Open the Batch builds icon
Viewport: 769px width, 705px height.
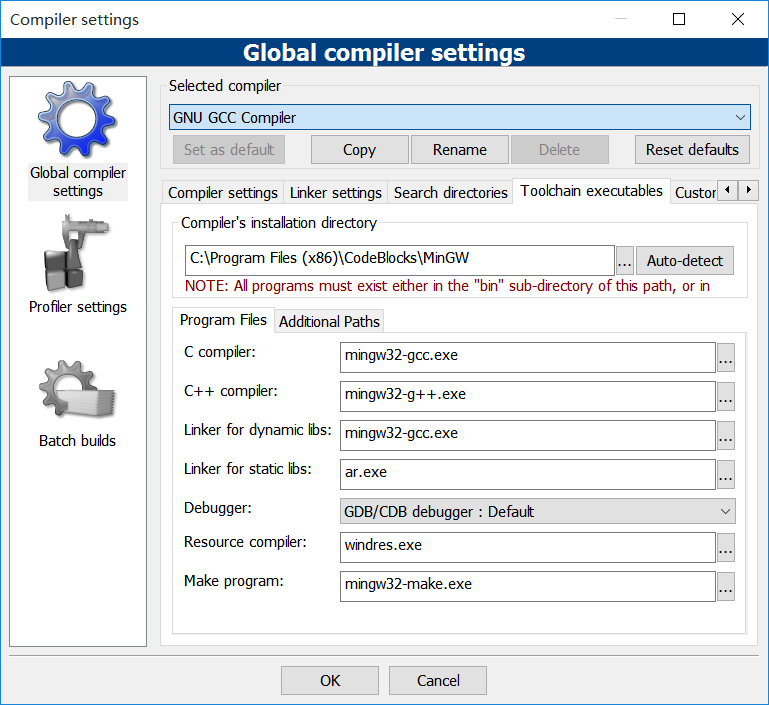[78, 391]
